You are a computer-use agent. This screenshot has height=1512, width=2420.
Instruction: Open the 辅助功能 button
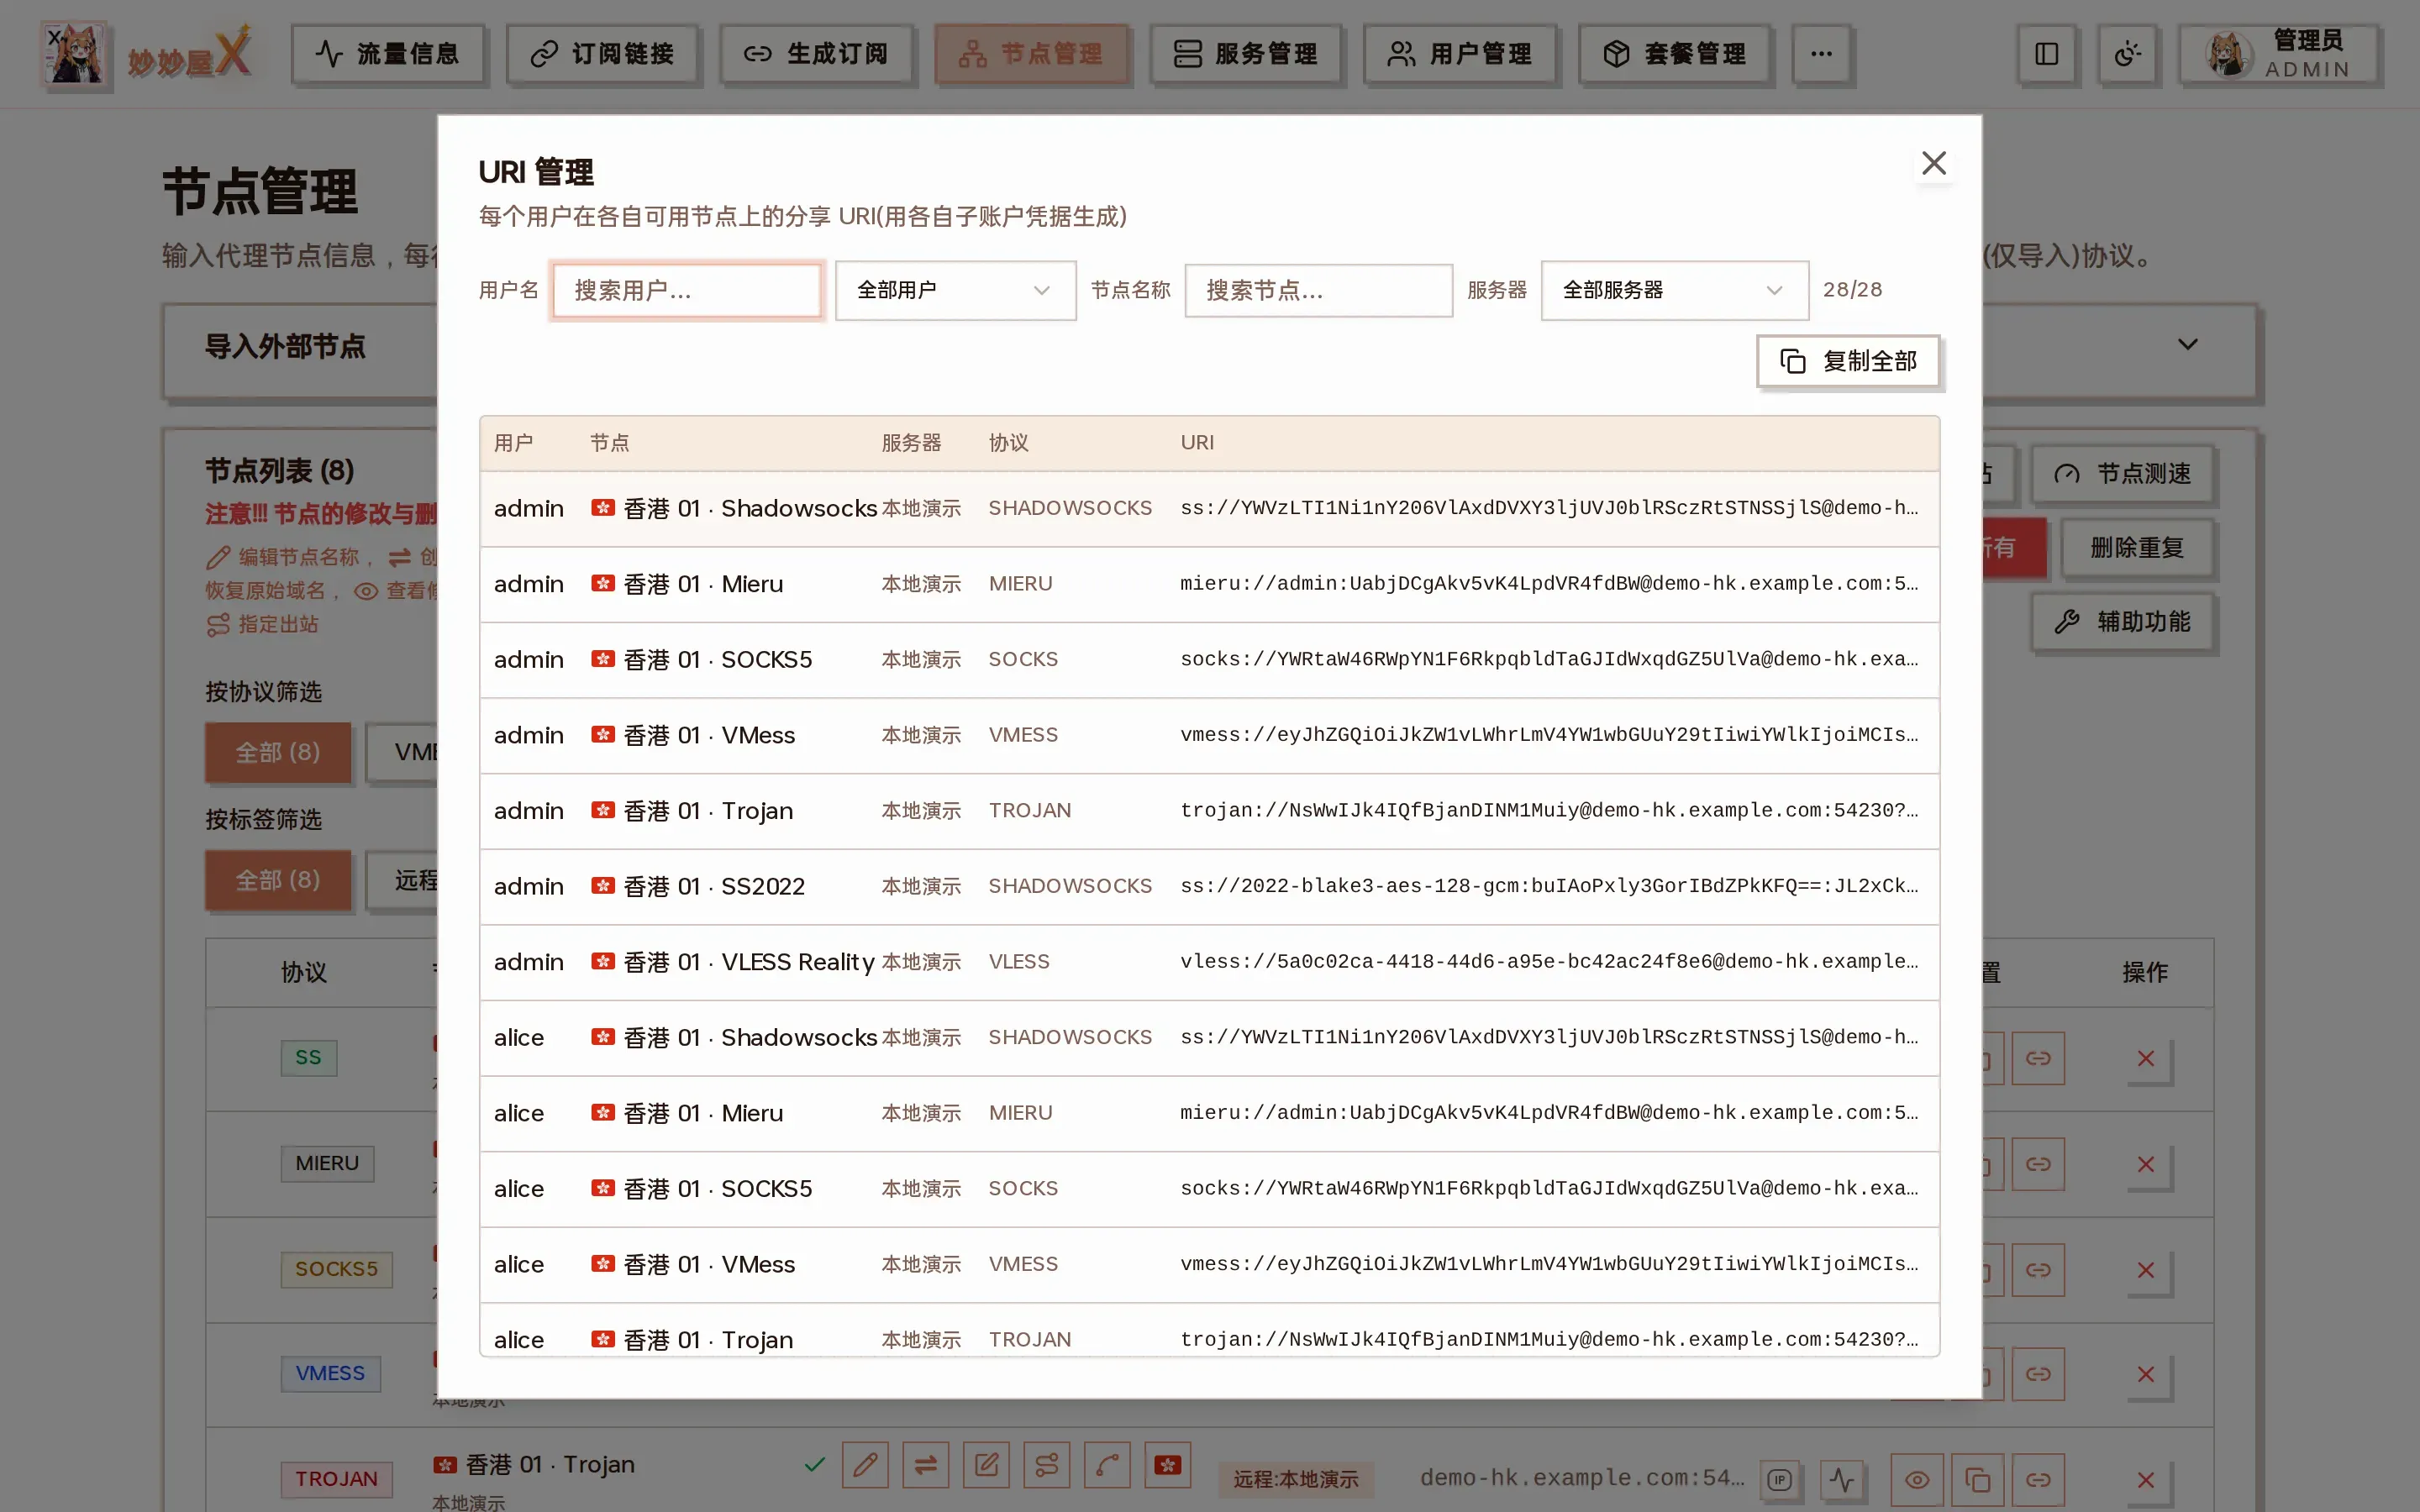tap(2122, 622)
